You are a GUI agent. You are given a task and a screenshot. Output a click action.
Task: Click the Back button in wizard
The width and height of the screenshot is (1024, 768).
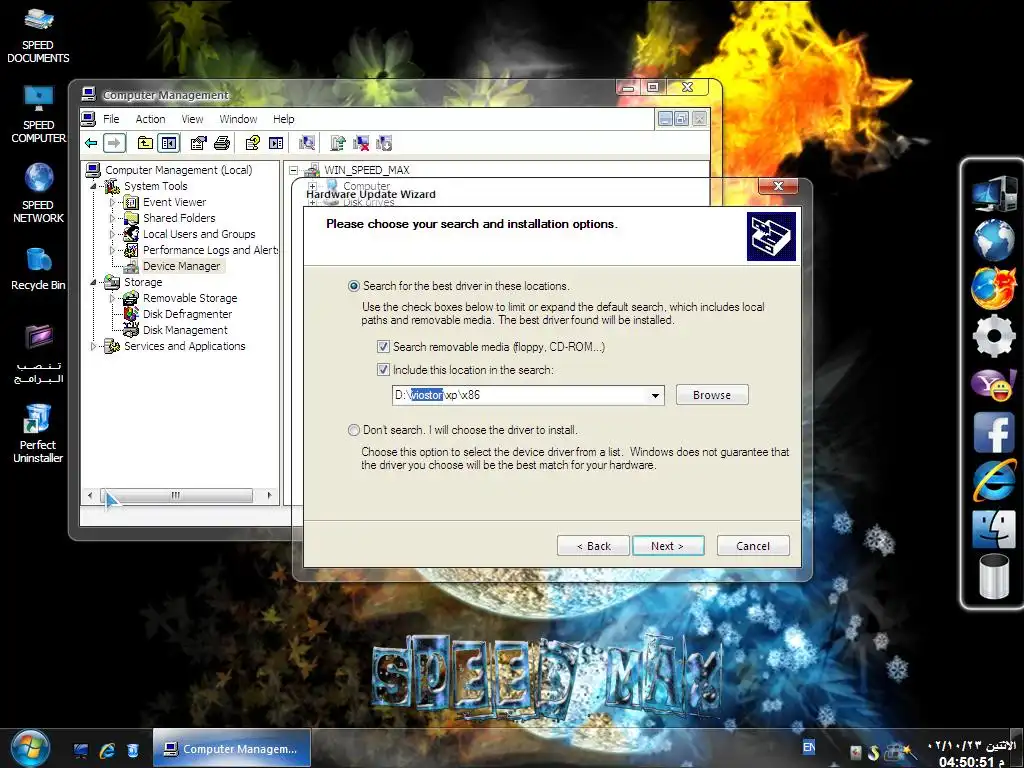click(593, 546)
